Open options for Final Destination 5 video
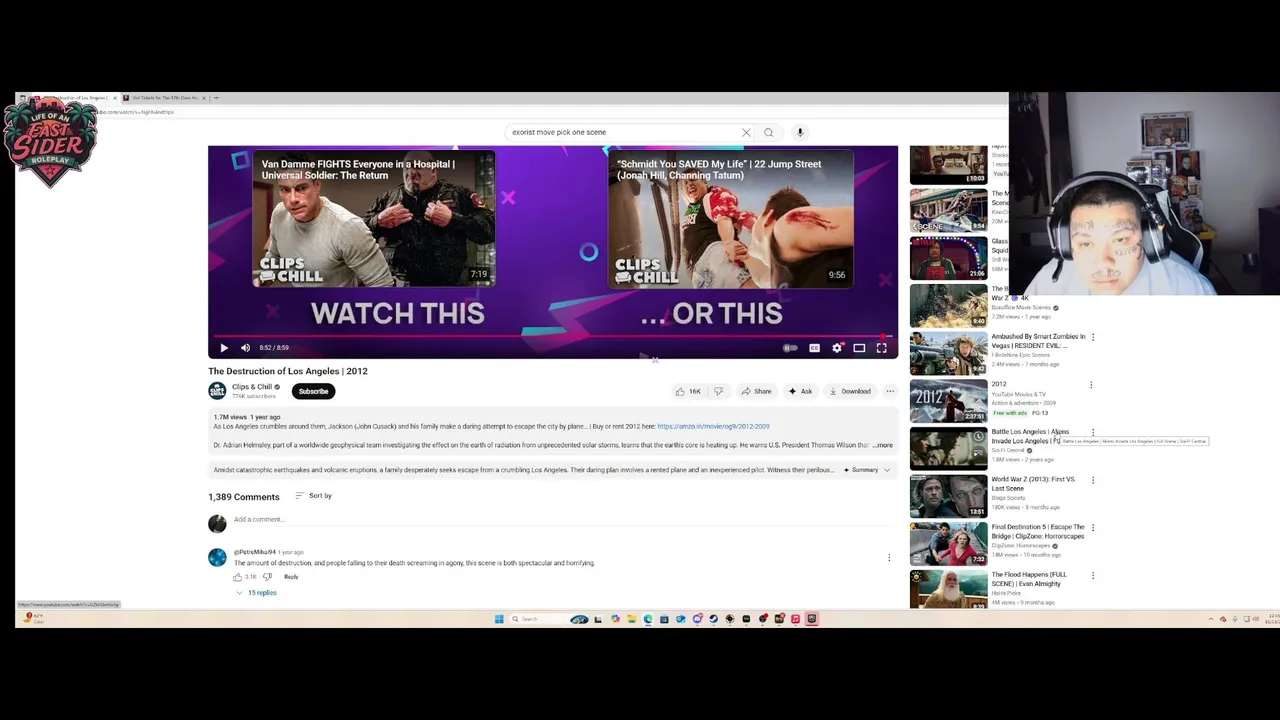 (1092, 527)
